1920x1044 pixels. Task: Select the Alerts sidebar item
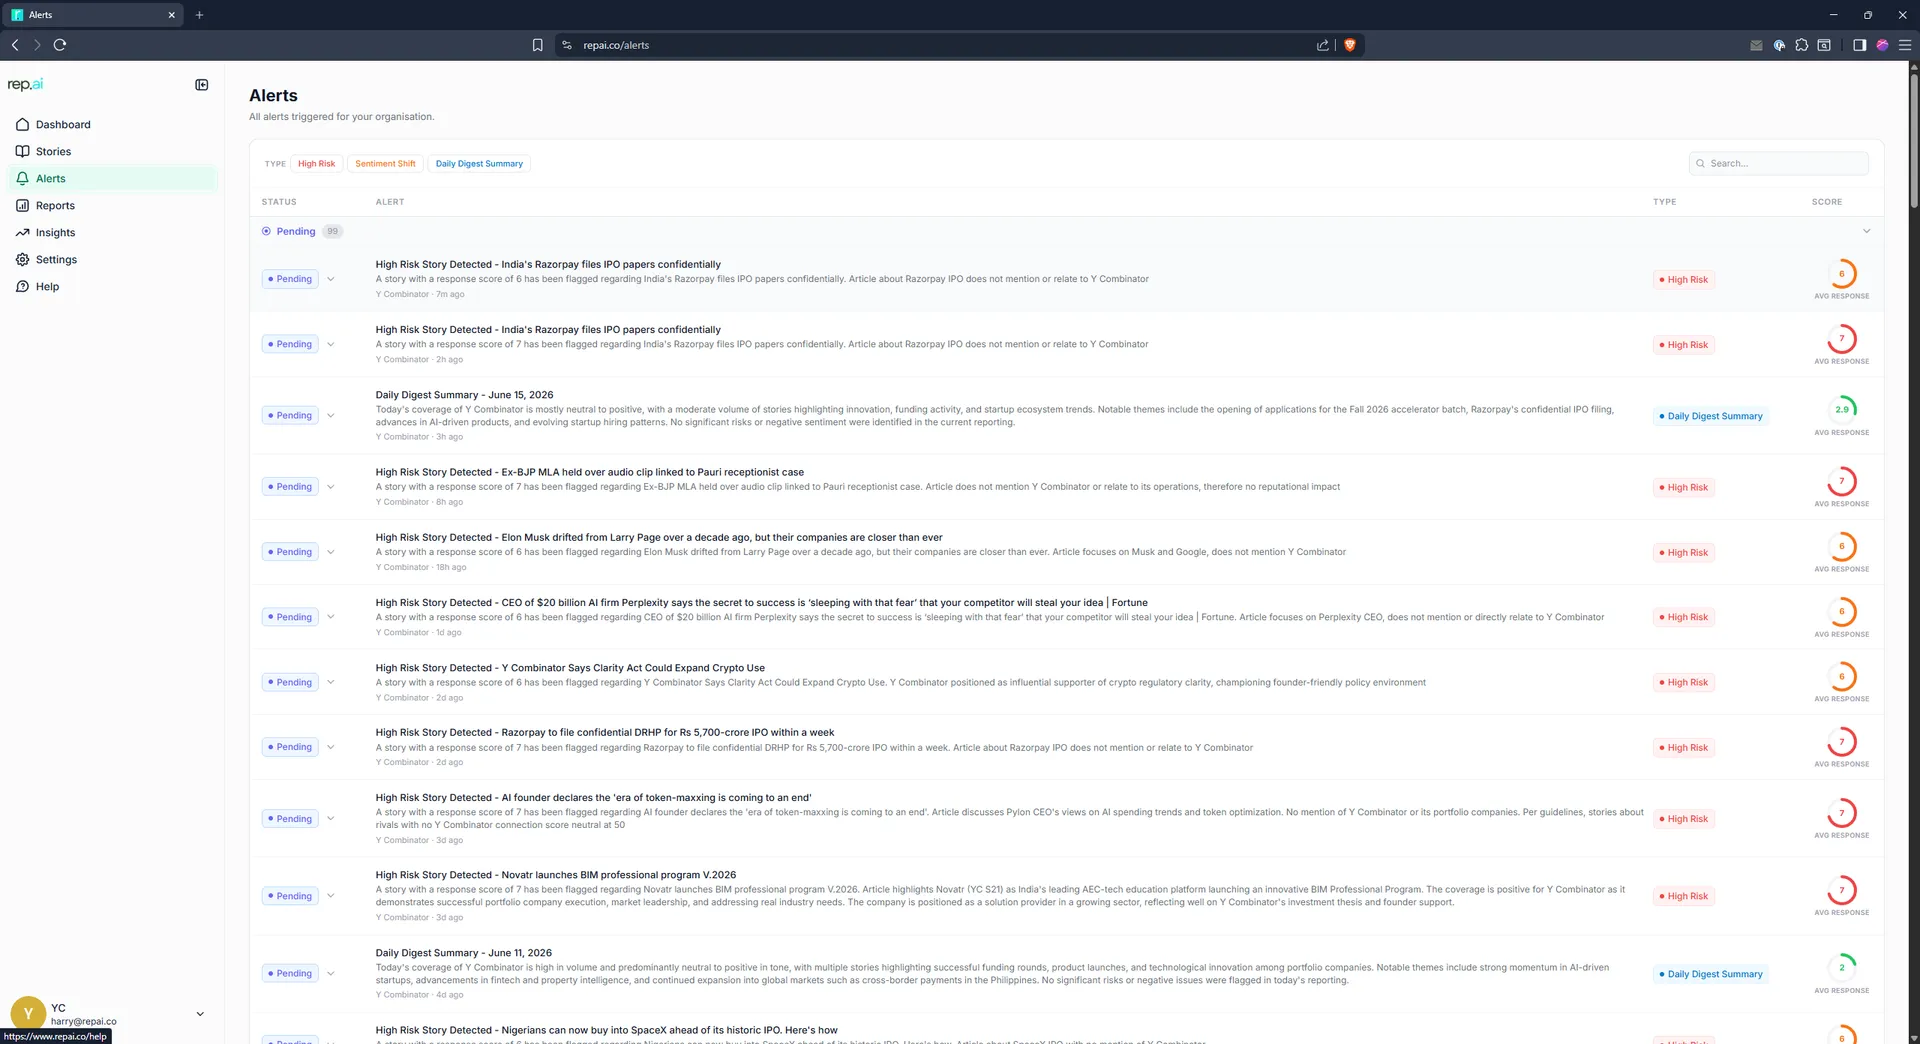(113, 179)
